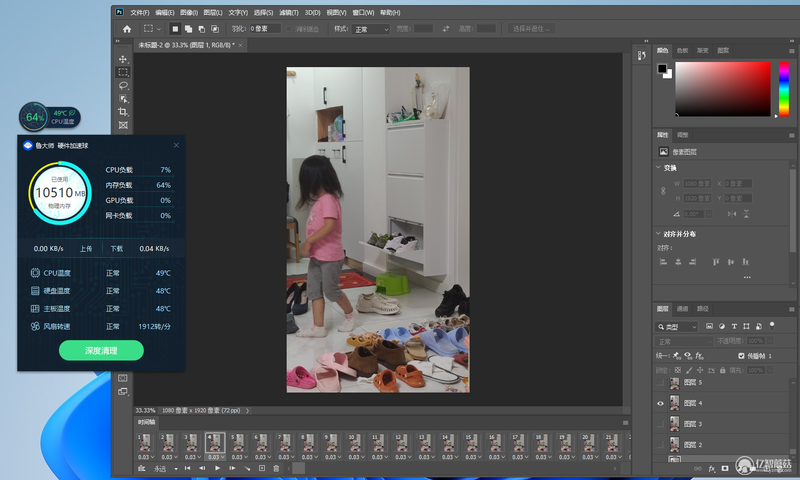Go to next frame in timeline

232,468
